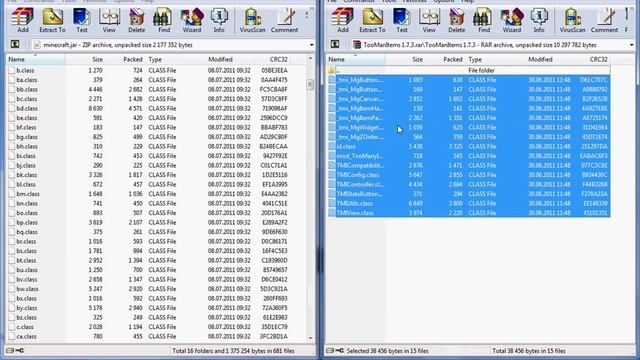
Task: Select _tmi_MgZOrder file in TooManyItems list
Action: [469, 137]
